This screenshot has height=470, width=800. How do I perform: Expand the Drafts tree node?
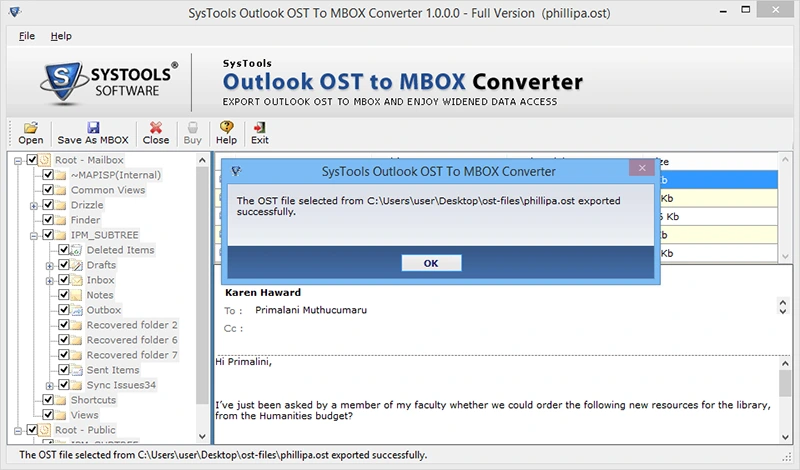(49, 266)
